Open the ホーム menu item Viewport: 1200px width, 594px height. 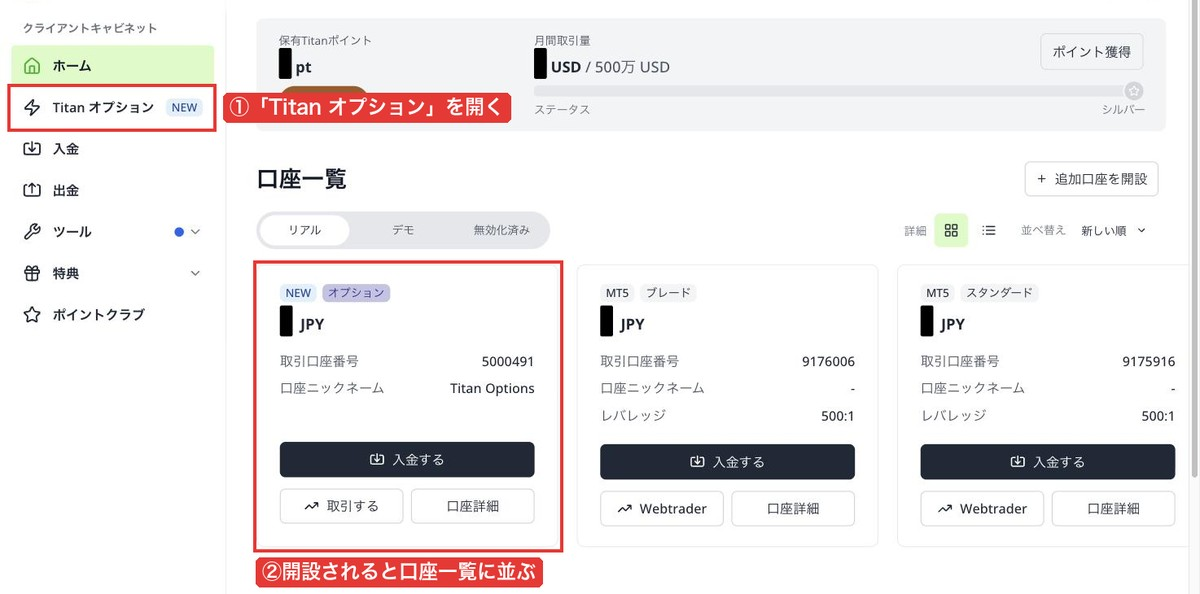112,66
